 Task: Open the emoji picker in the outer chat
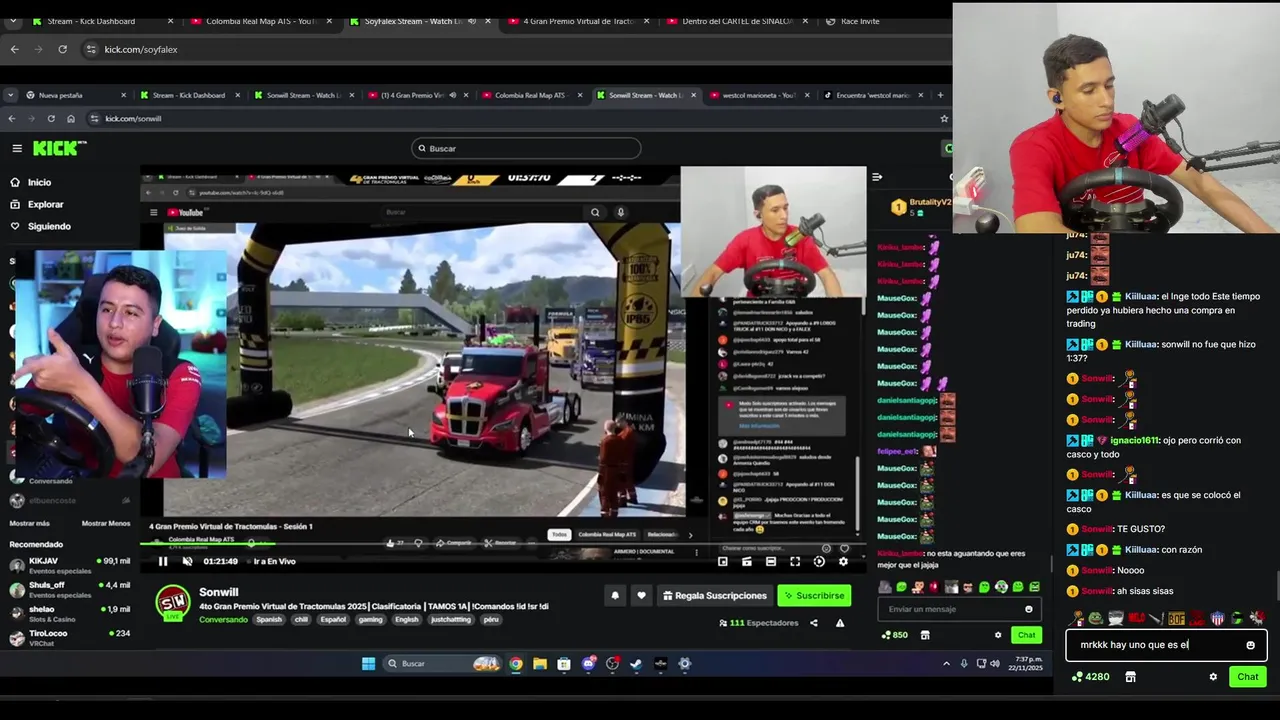click(1250, 645)
